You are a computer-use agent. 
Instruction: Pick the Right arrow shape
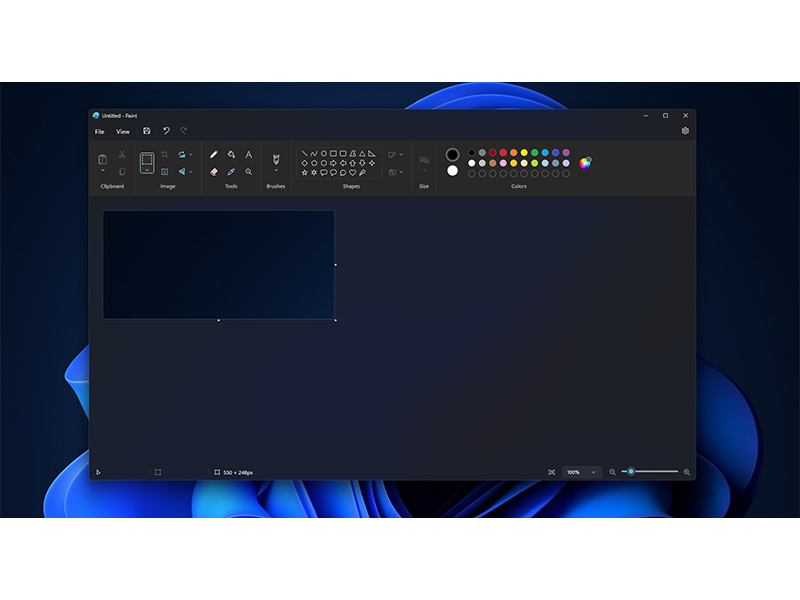click(x=333, y=163)
